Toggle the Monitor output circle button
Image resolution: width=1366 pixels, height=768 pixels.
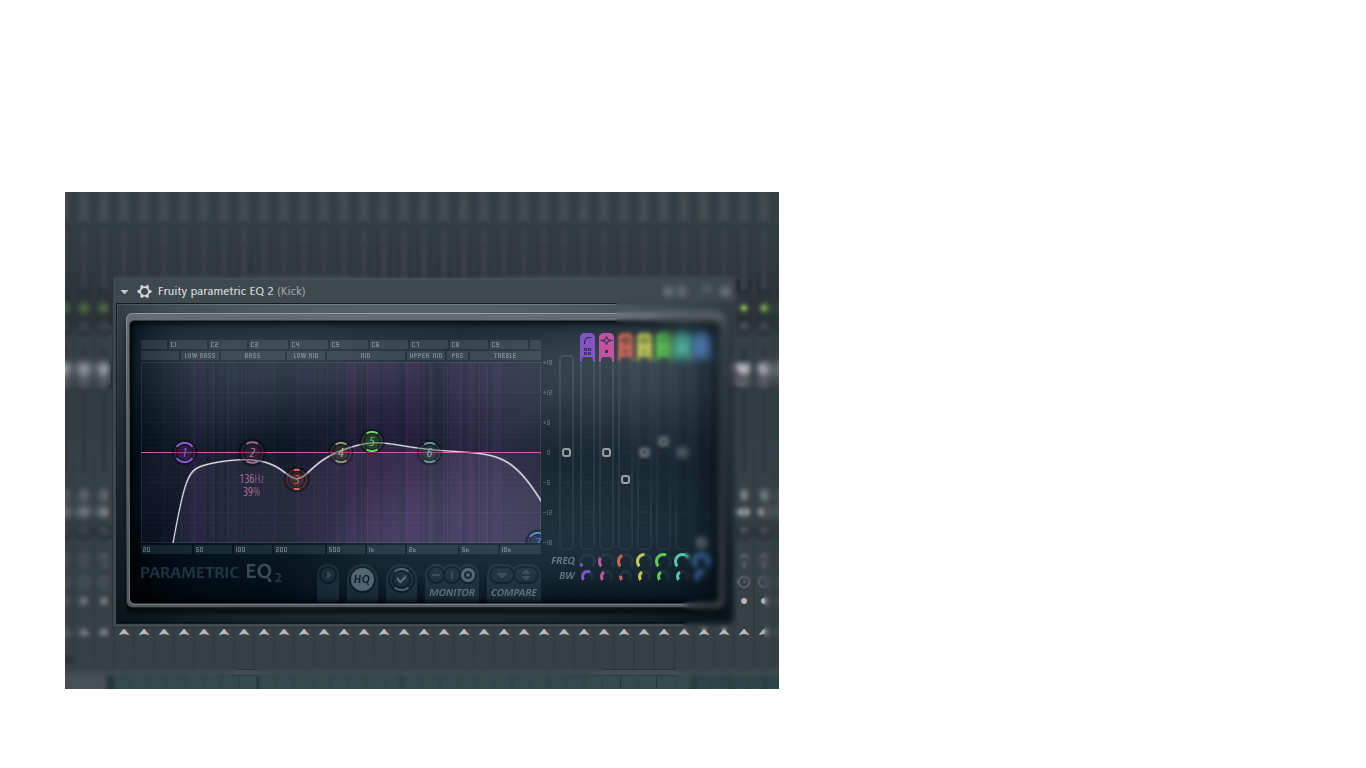click(467, 577)
